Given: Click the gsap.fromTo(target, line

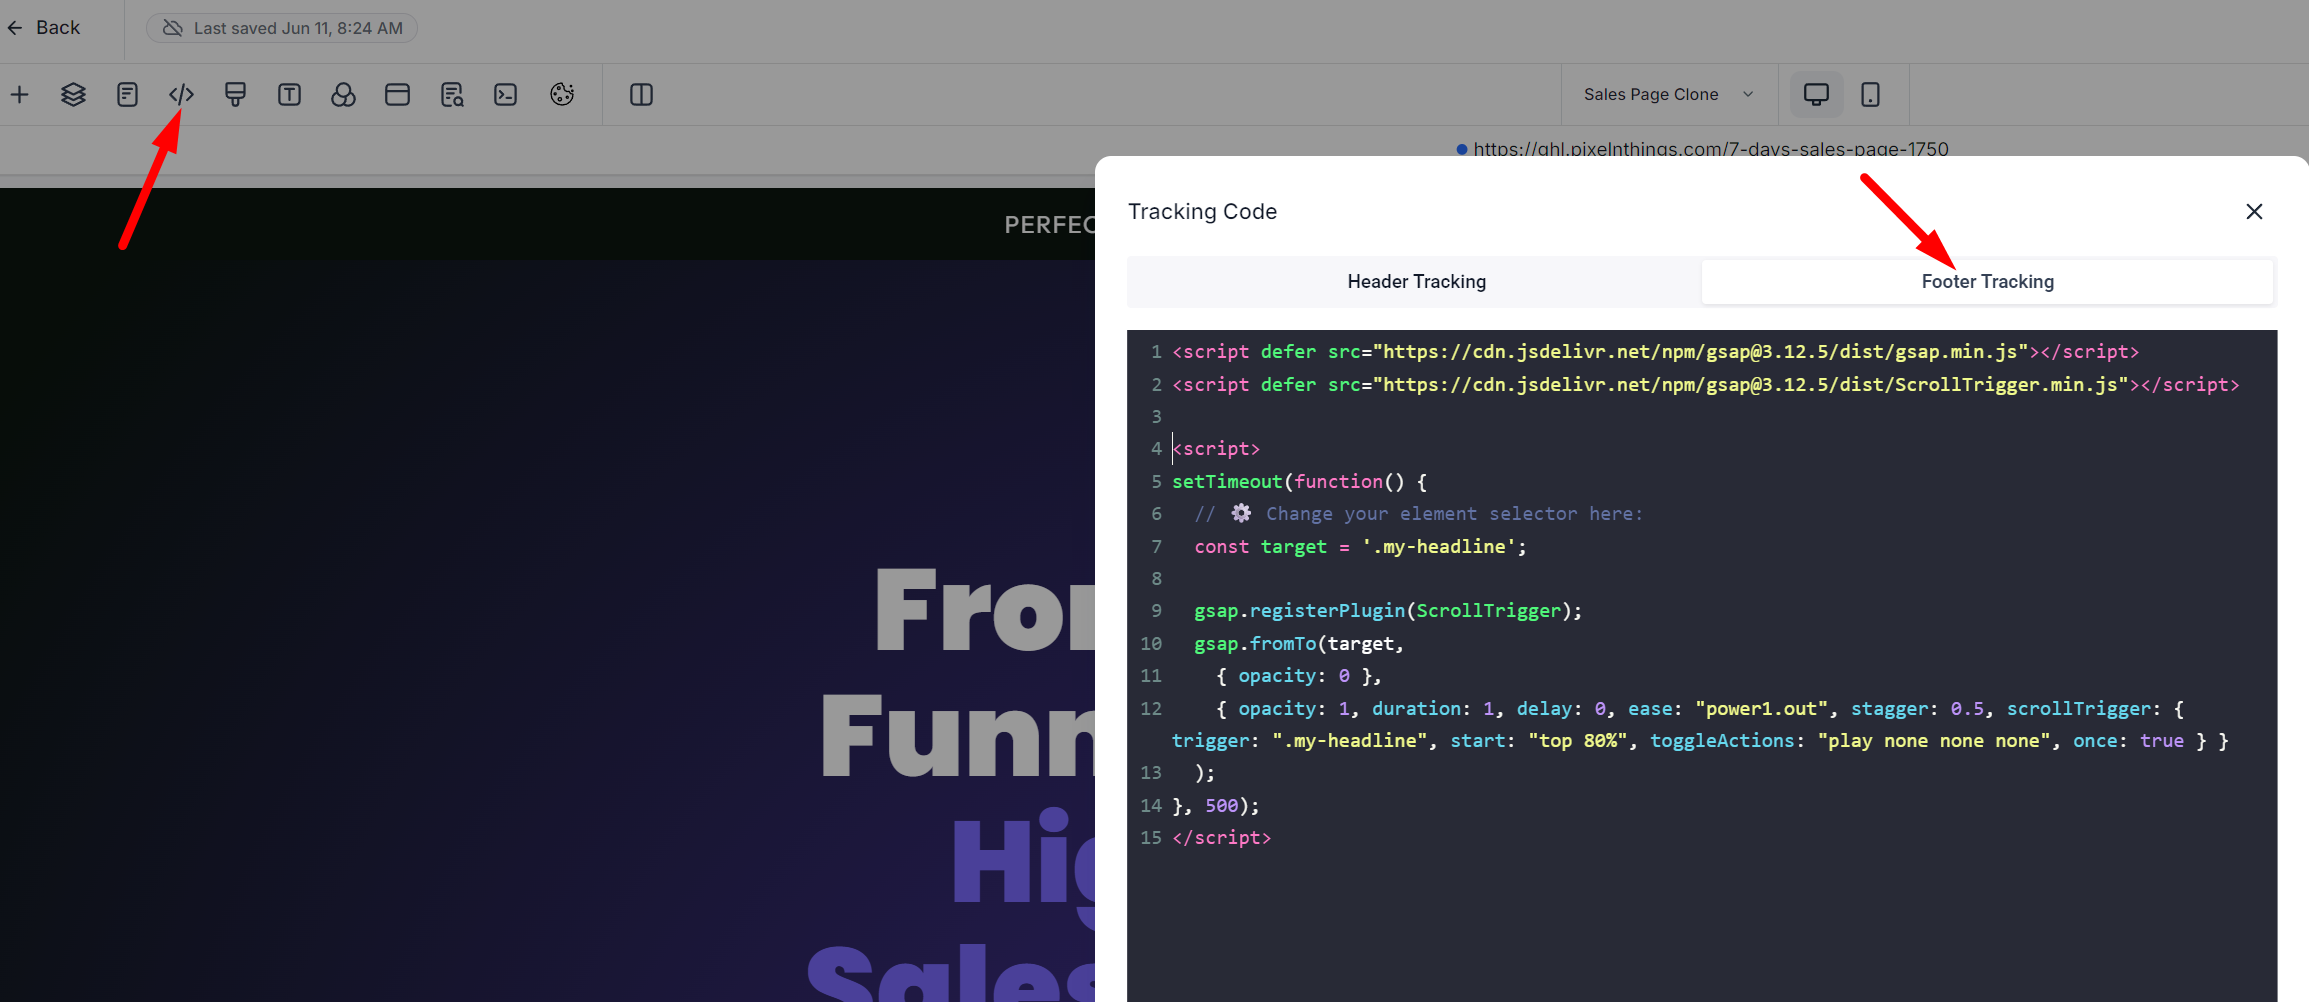Looking at the screenshot, I should coord(1299,644).
